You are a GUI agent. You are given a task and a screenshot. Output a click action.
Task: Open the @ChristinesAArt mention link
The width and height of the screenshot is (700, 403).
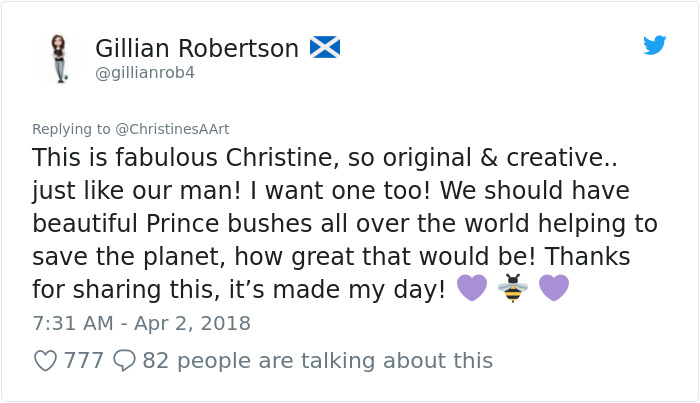(172, 129)
